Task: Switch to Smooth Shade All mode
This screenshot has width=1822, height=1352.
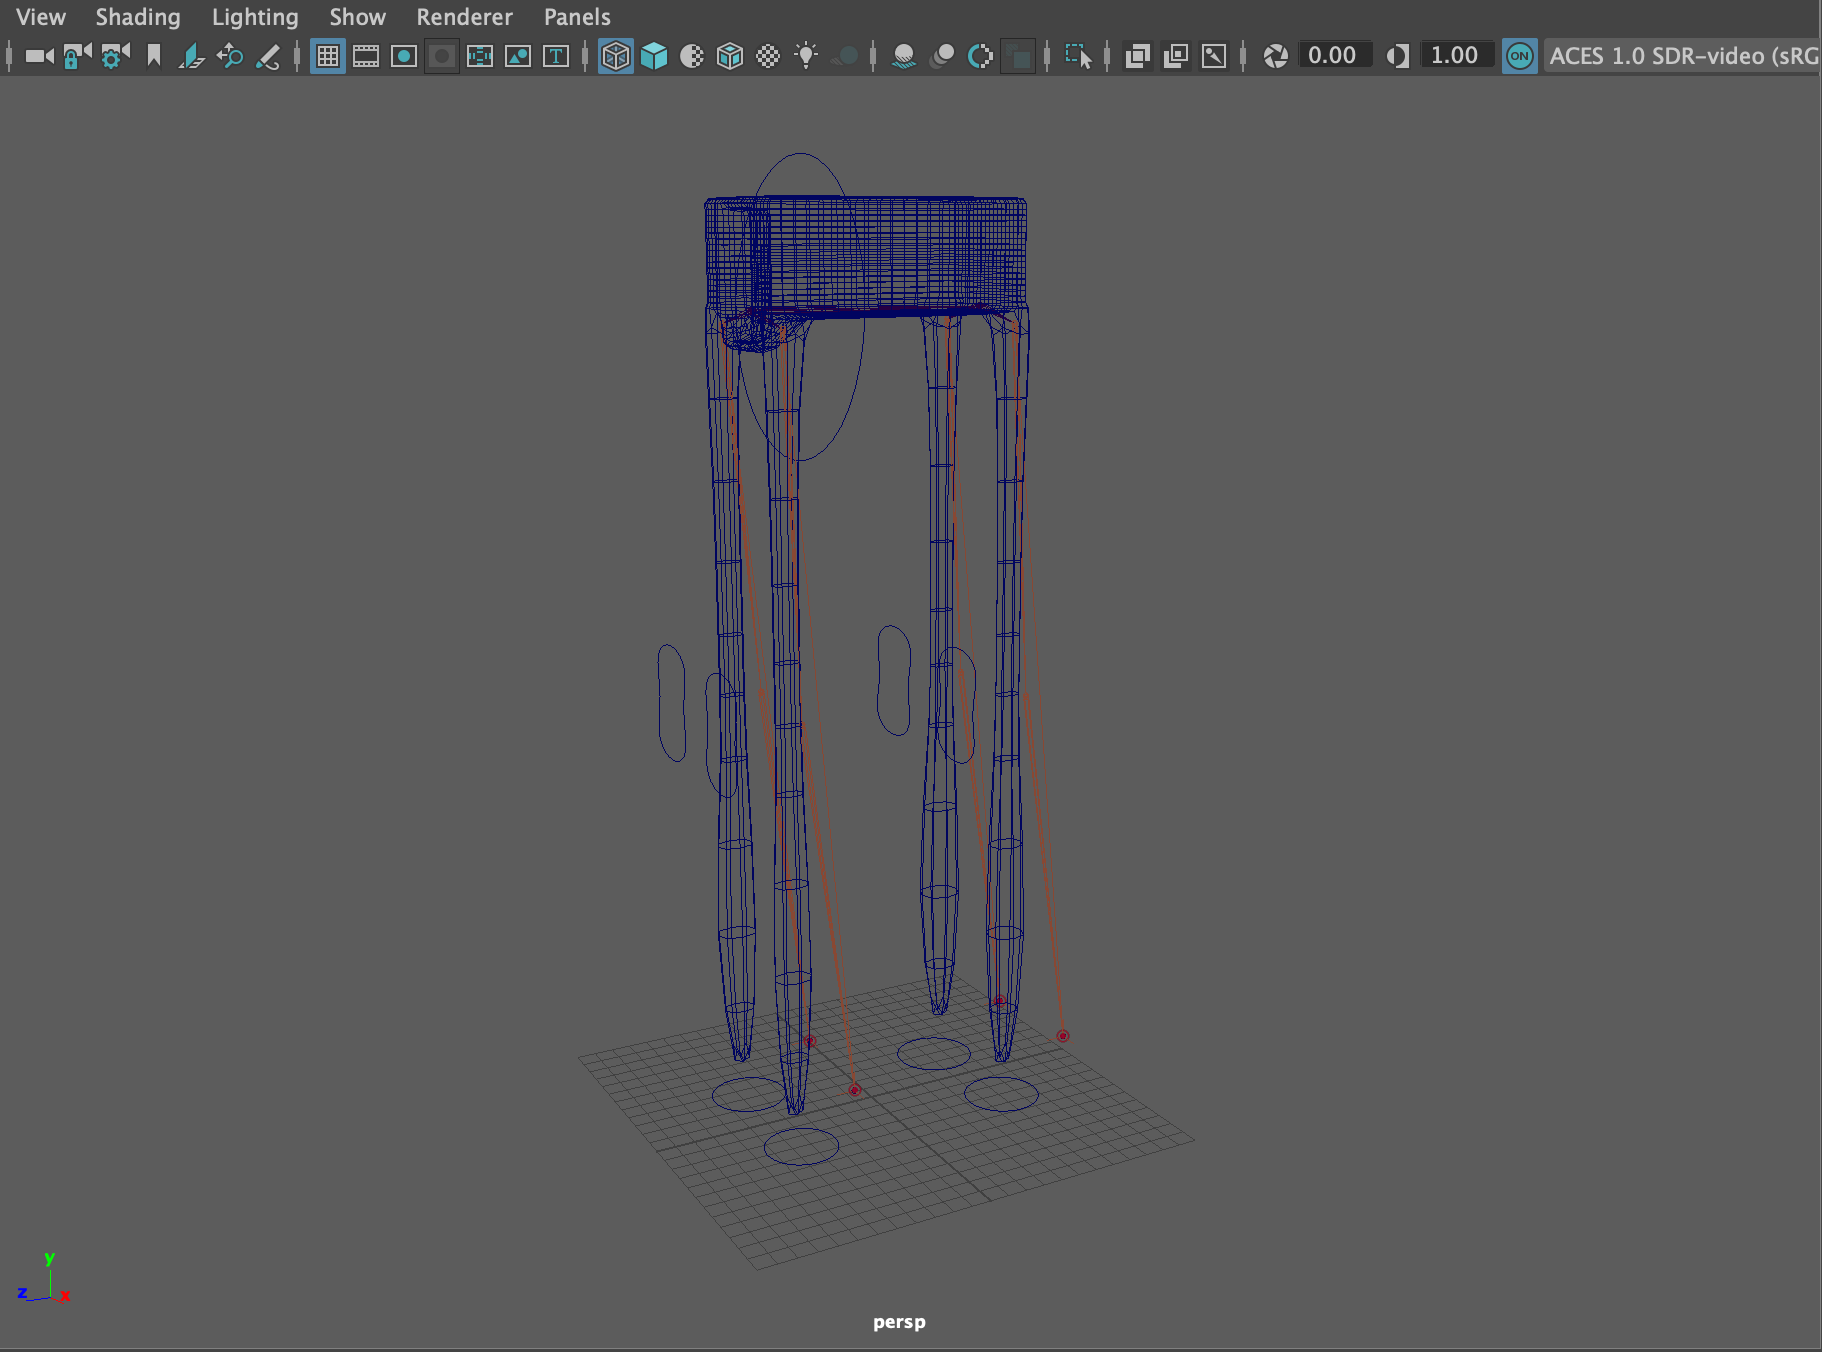Action: click(x=654, y=56)
